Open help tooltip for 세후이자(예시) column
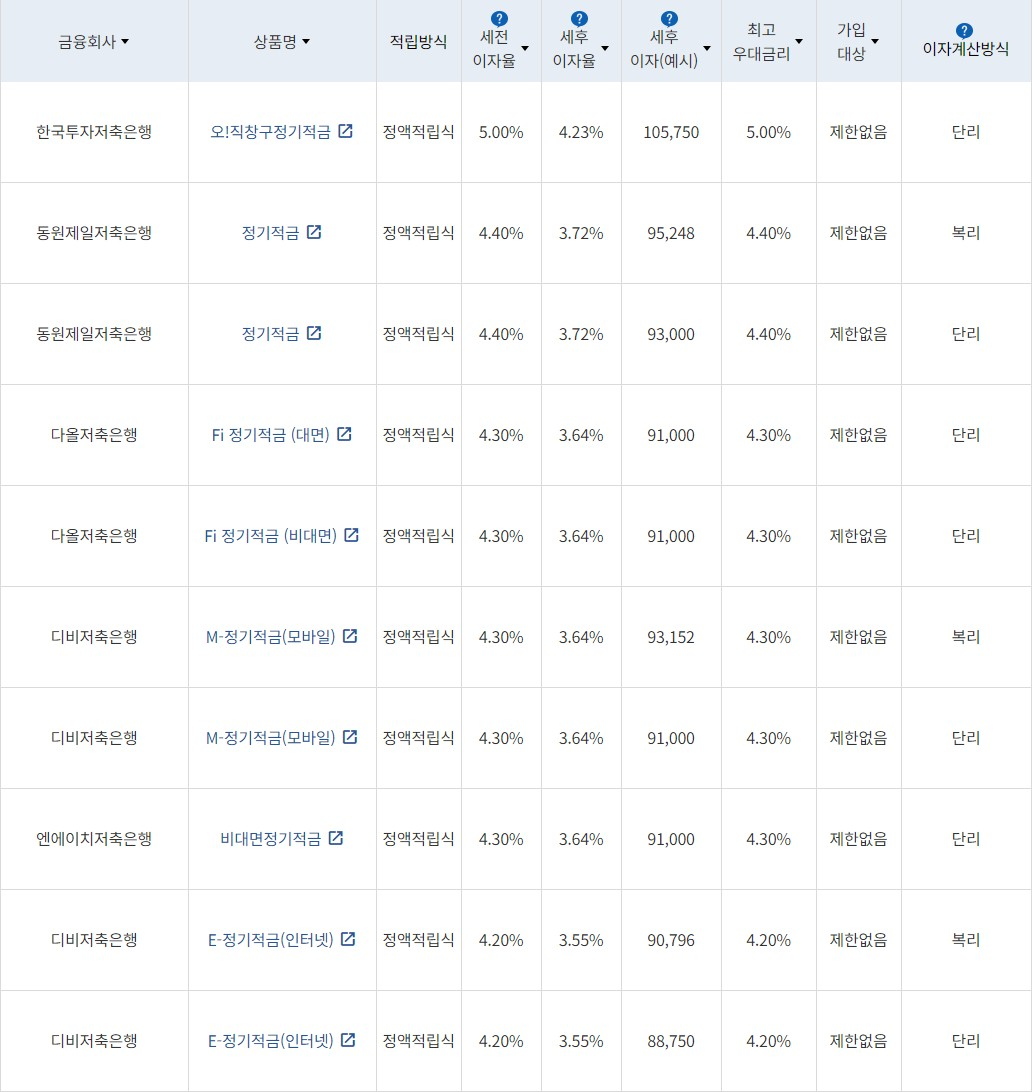Image resolution: width=1032 pixels, height=1092 pixels. [x=669, y=16]
